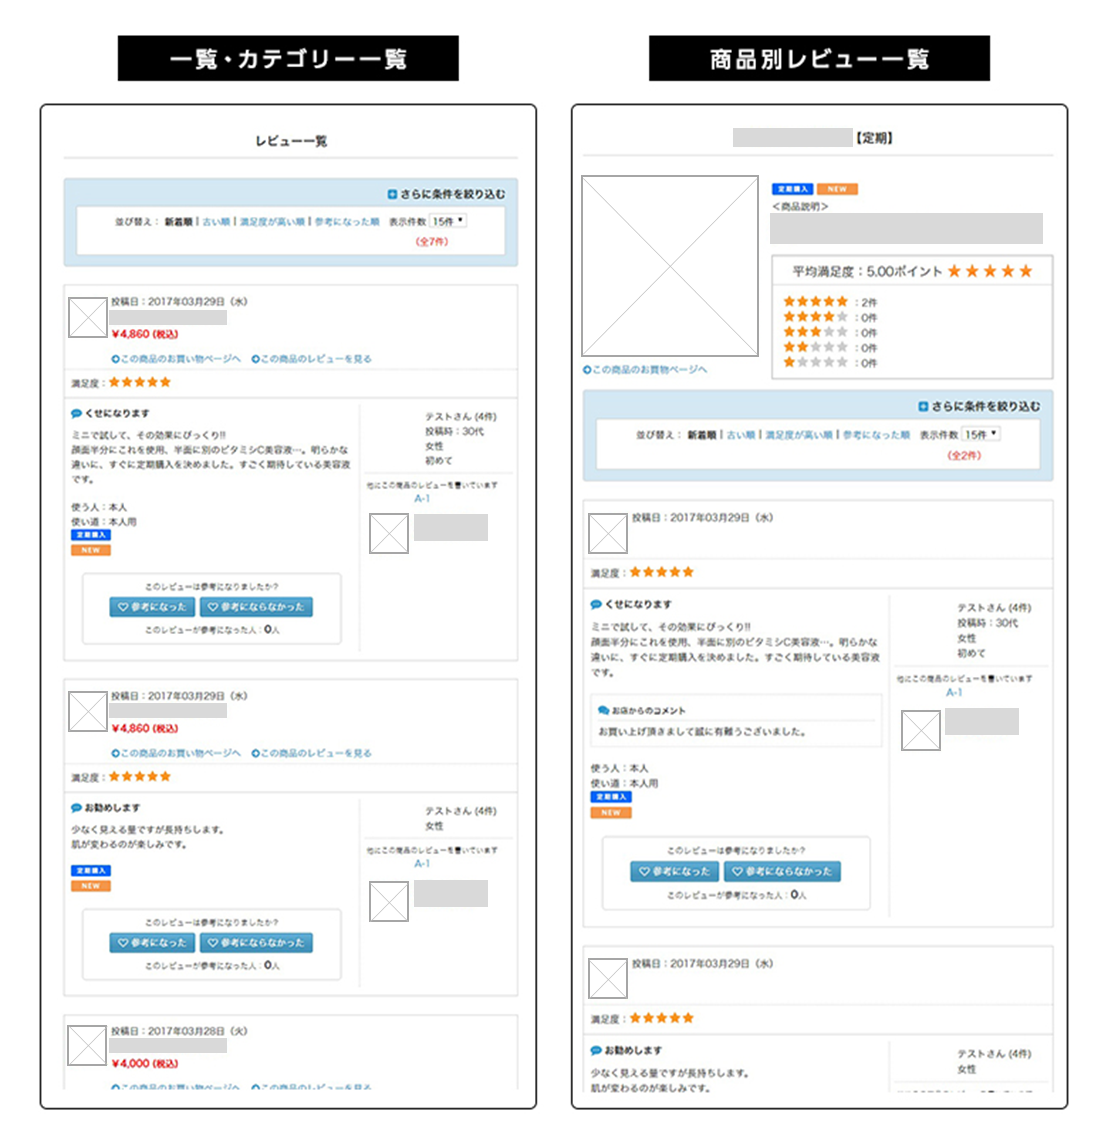Click the other-reviewed product thumbnail below A-1 in left くせになります review
This screenshot has height=1125, width=1108.
(x=389, y=533)
